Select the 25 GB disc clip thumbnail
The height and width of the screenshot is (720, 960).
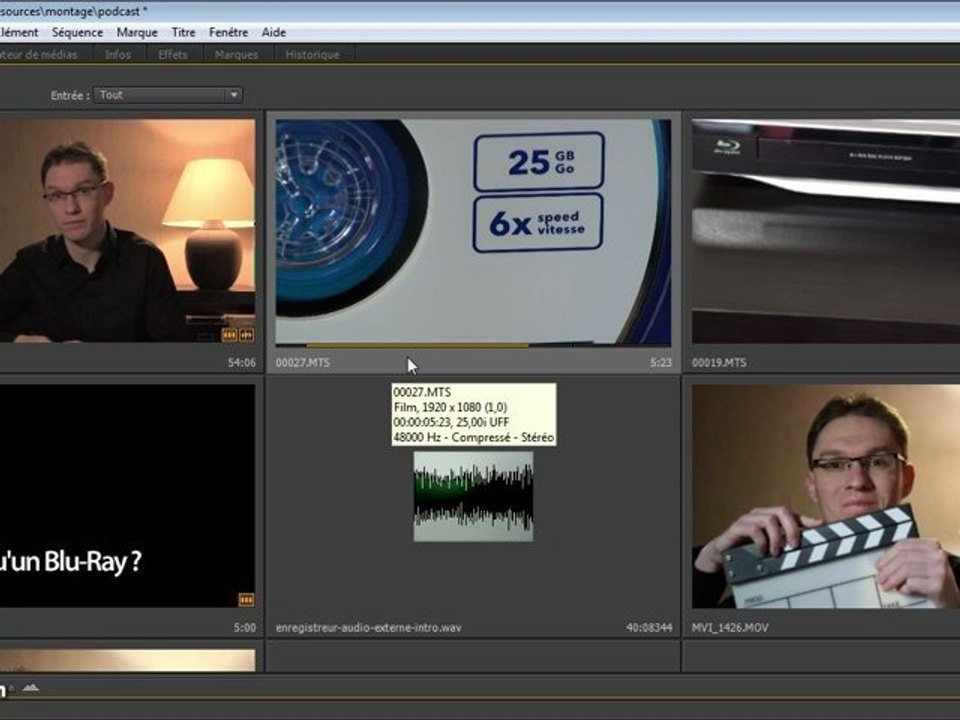(473, 233)
